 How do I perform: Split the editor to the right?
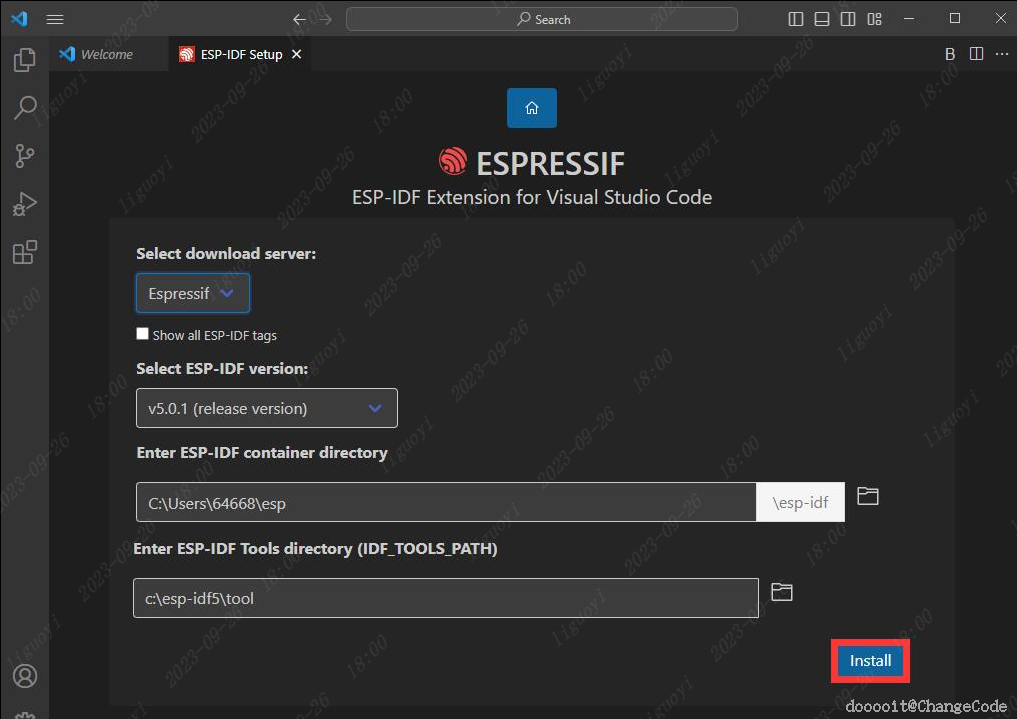(976, 54)
